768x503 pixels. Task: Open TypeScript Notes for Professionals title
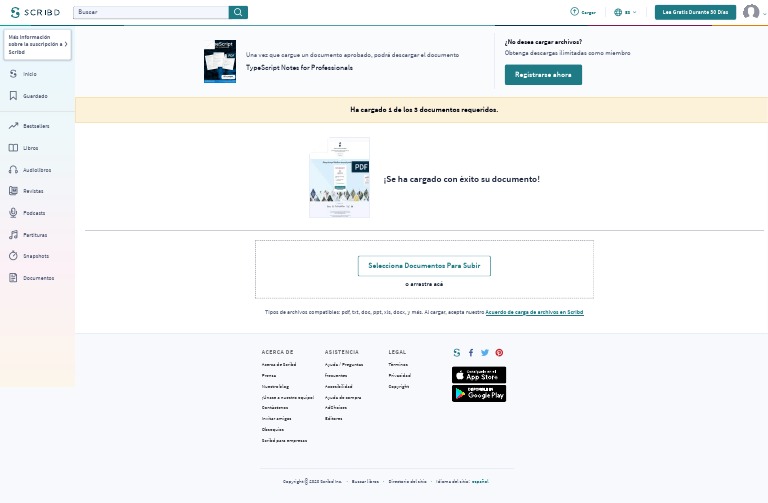click(299, 68)
